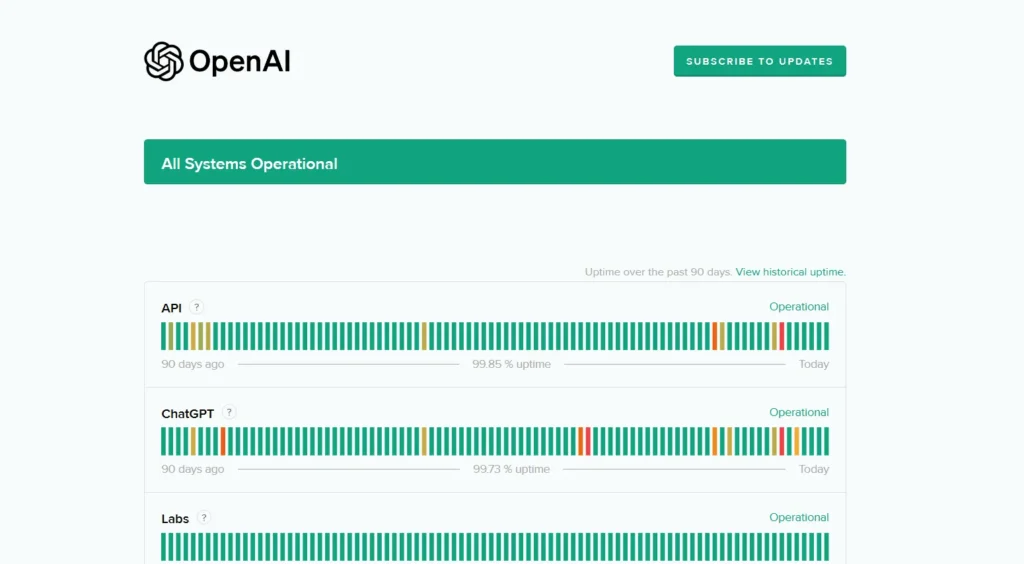Click the red outage bar in ChatGPT timeline middle
The image size is (1024, 564).
588,441
